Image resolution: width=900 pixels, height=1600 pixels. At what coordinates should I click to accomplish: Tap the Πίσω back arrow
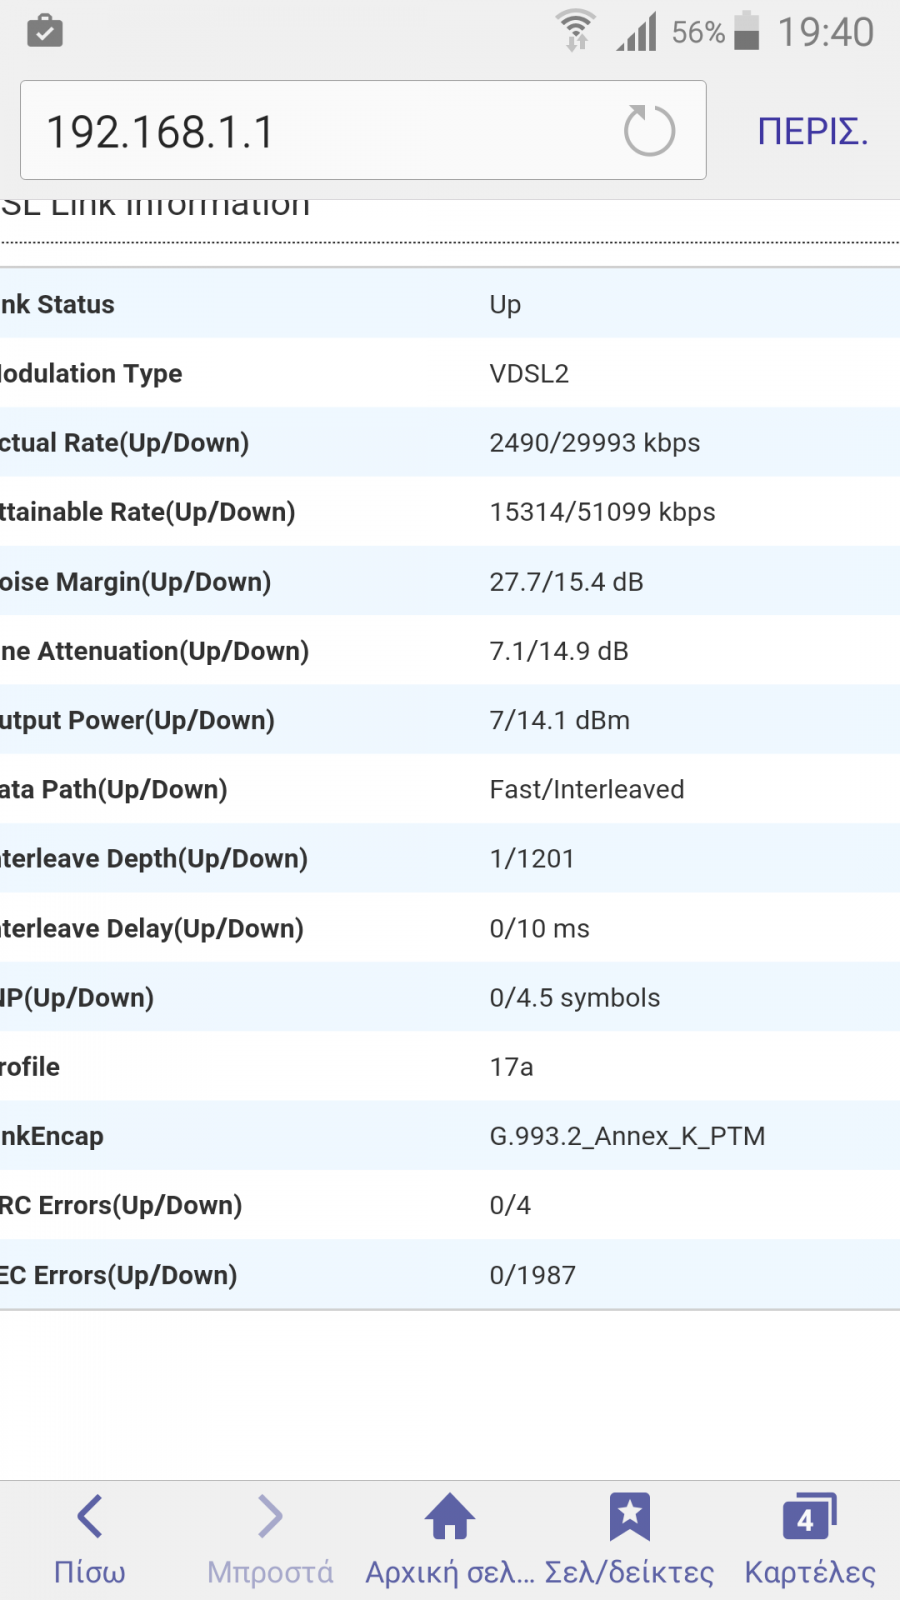pyautogui.click(x=90, y=1516)
